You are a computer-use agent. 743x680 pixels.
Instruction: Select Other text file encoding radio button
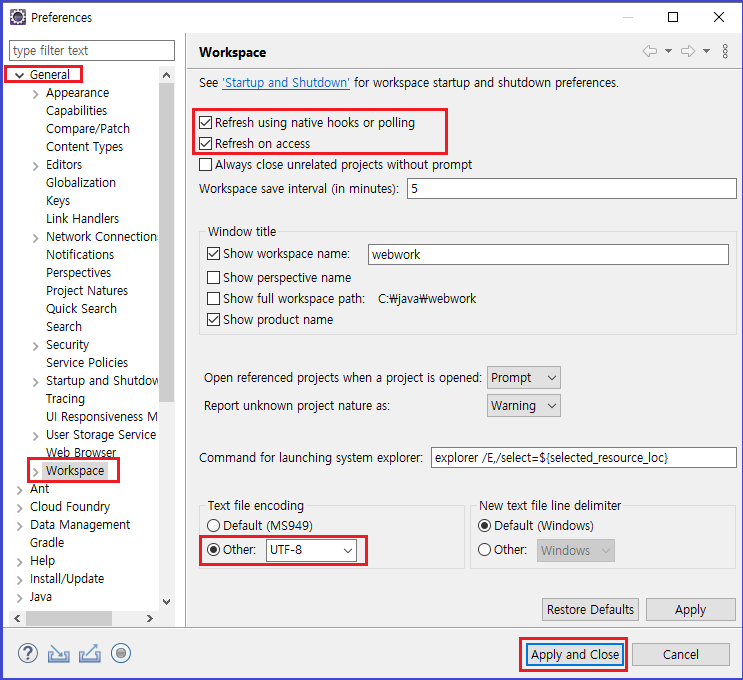[213, 550]
